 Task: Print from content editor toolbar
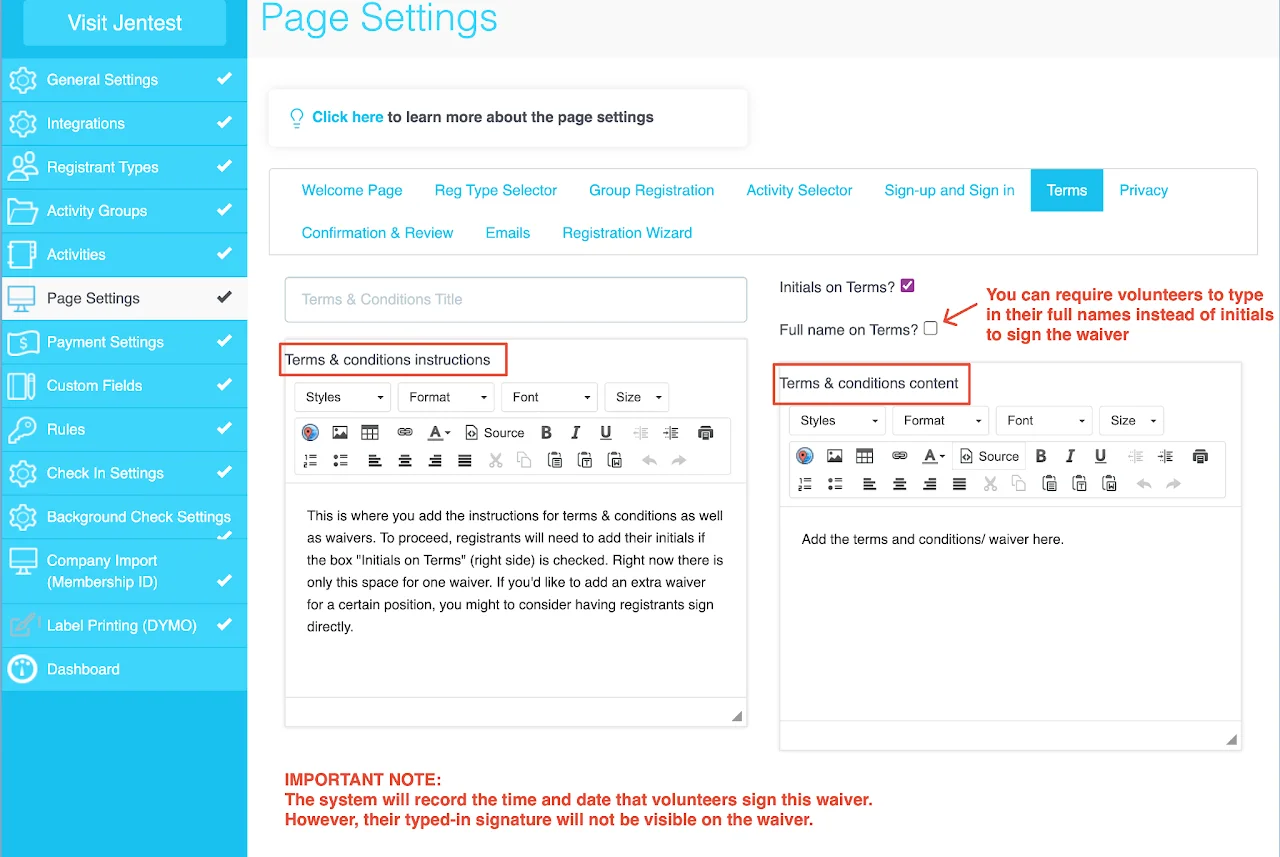(x=1201, y=456)
